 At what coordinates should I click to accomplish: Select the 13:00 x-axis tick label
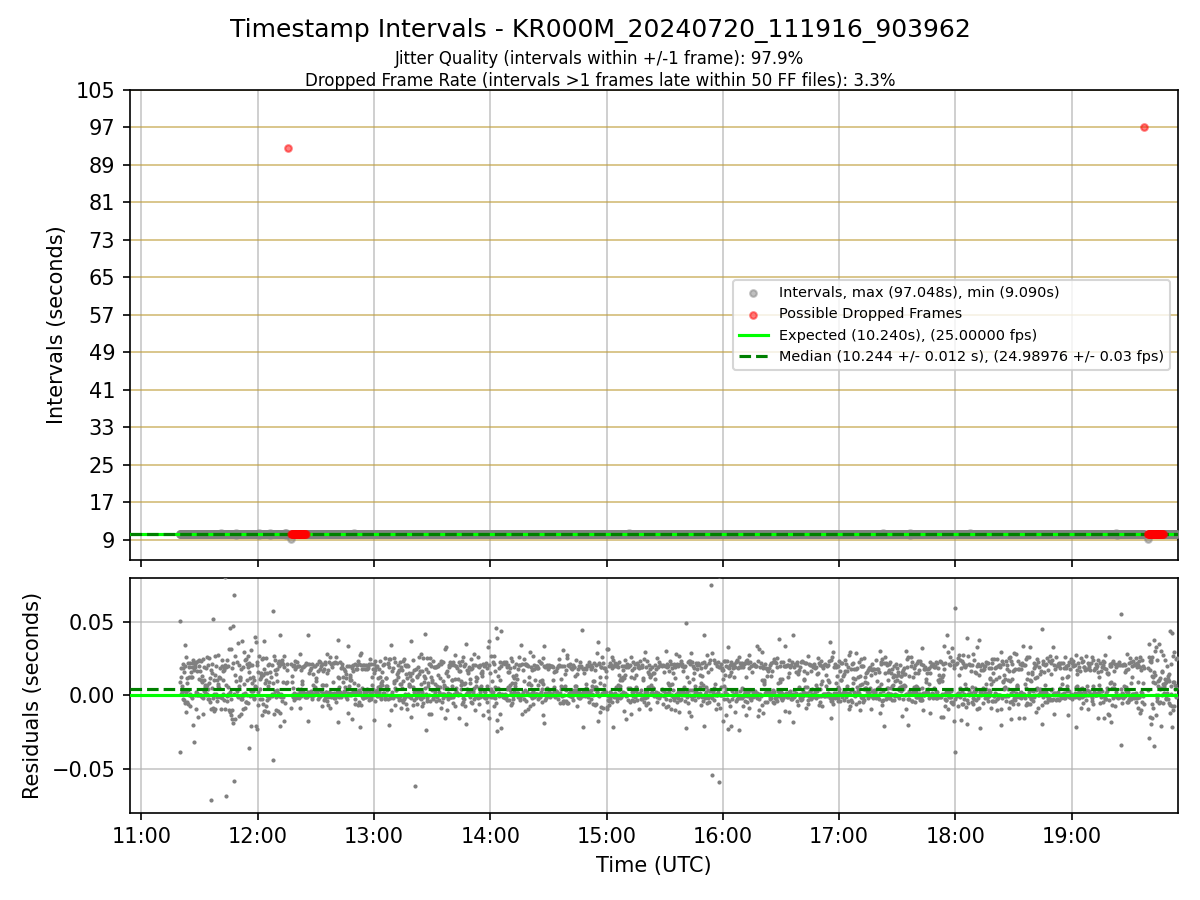click(x=374, y=837)
